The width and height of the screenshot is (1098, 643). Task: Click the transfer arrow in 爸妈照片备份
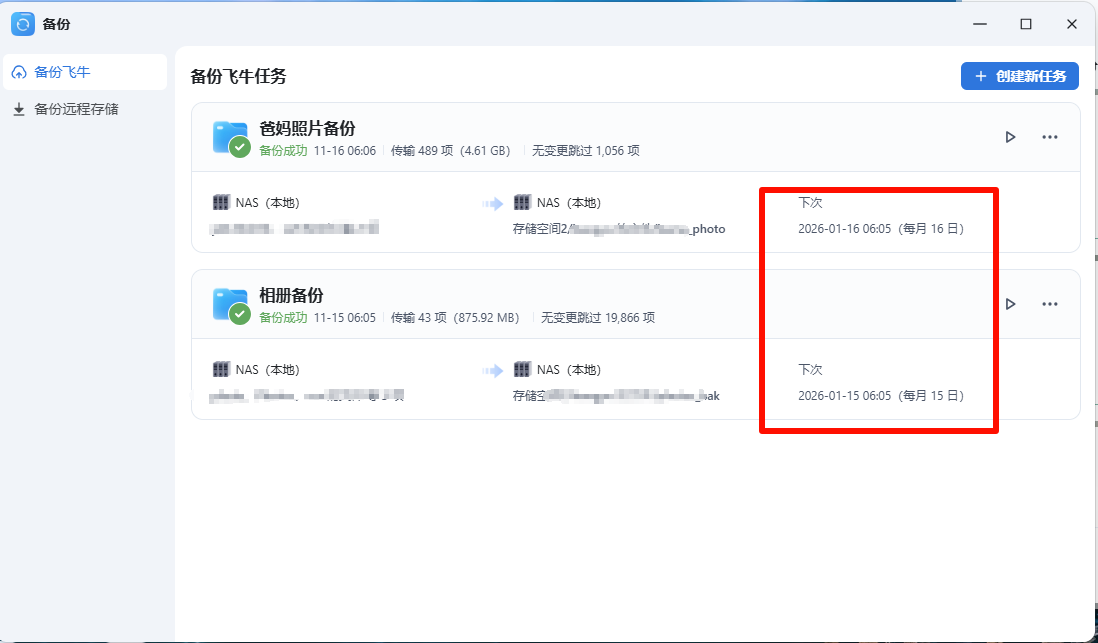click(493, 204)
